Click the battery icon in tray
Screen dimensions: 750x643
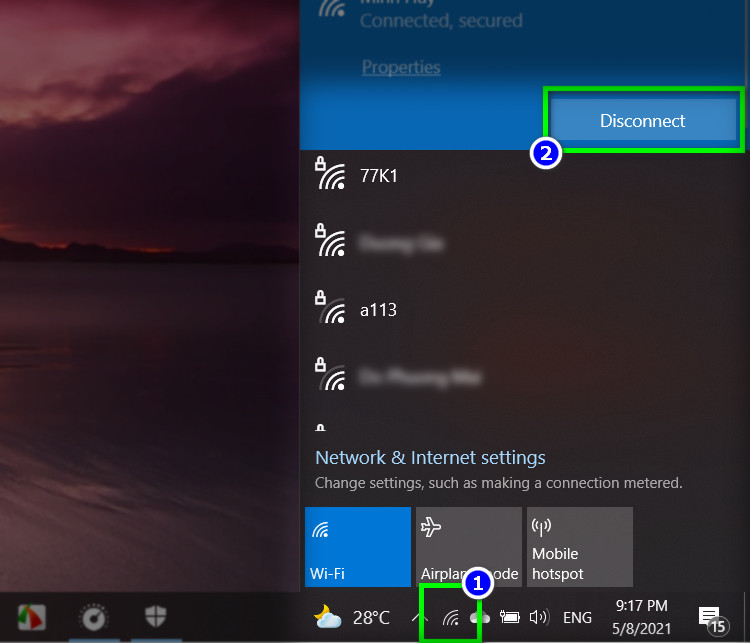[510, 618]
